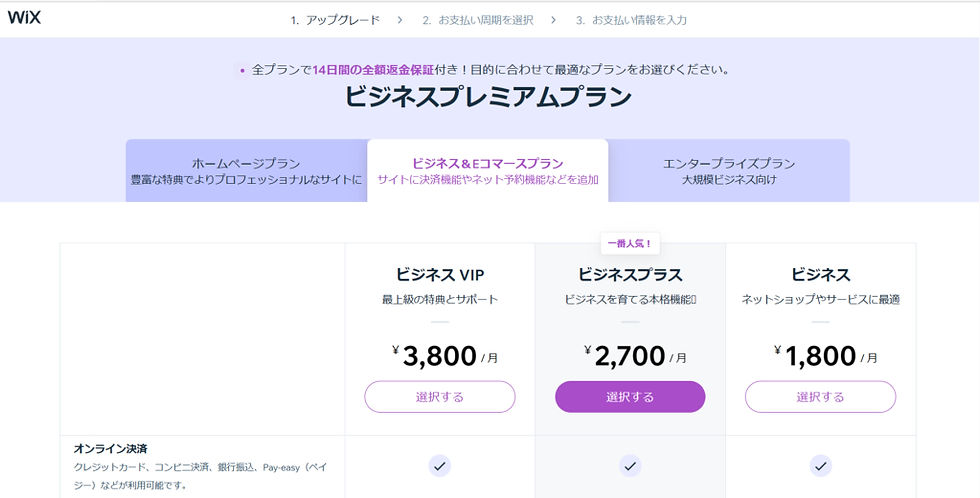The height and width of the screenshot is (498, 980).
Task: Click the checkmark under Business Plus
Action: 630,465
